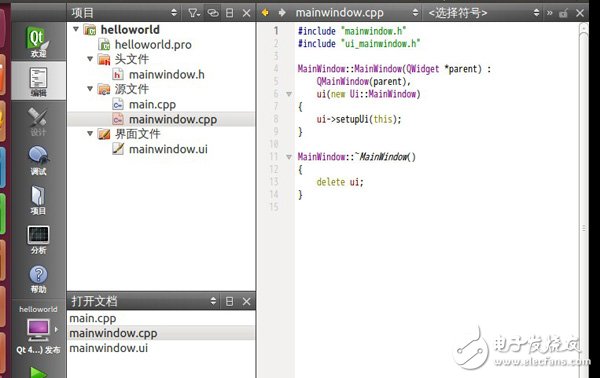The width and height of the screenshot is (600, 378).
Task: Collapse the 头文件 headers folder
Action: (x=90, y=59)
